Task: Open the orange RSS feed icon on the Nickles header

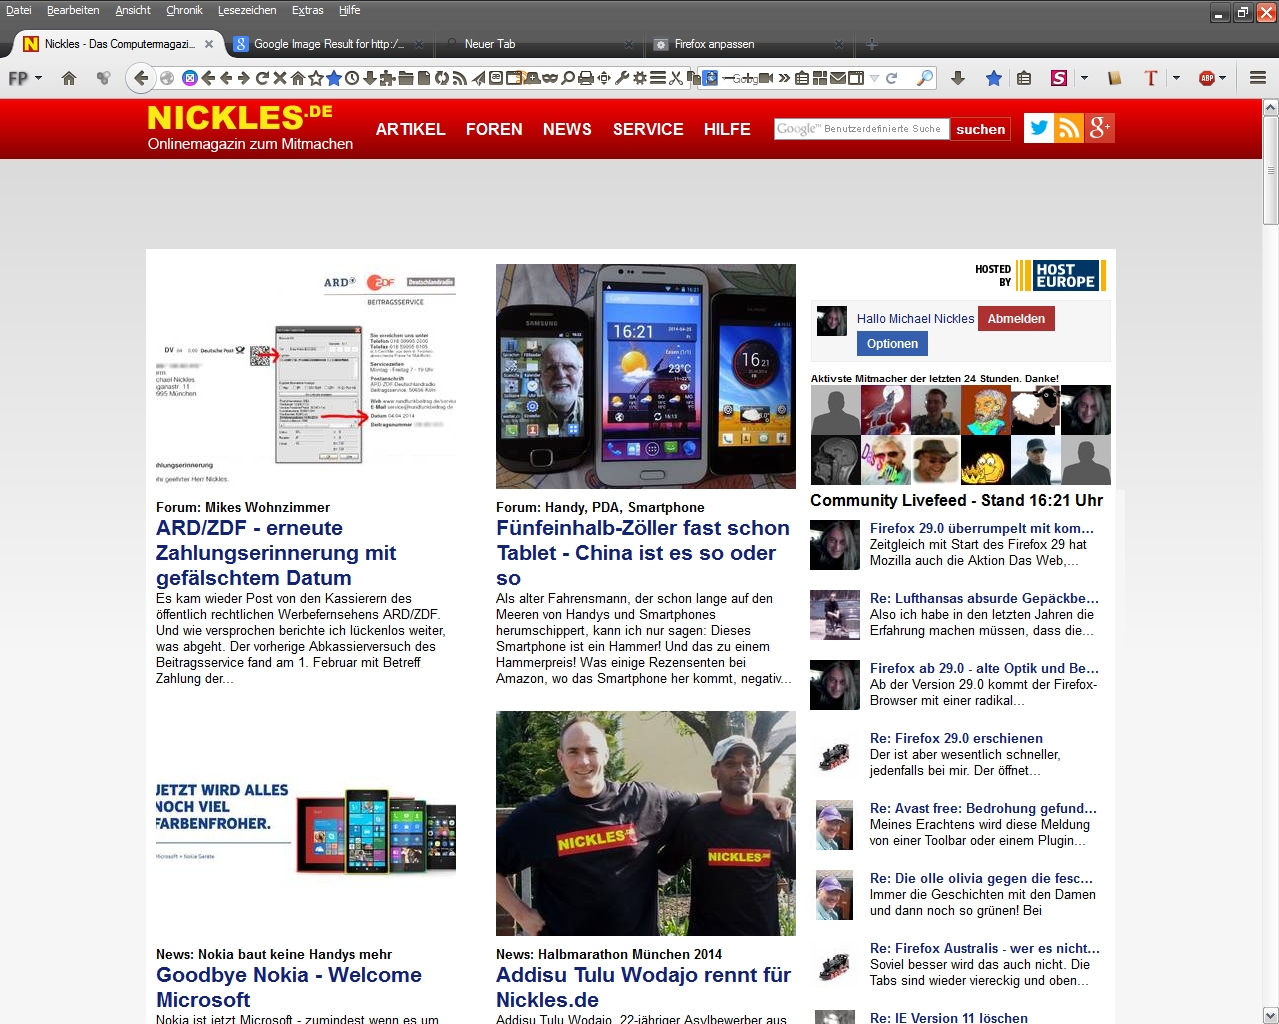Action: point(1069,127)
